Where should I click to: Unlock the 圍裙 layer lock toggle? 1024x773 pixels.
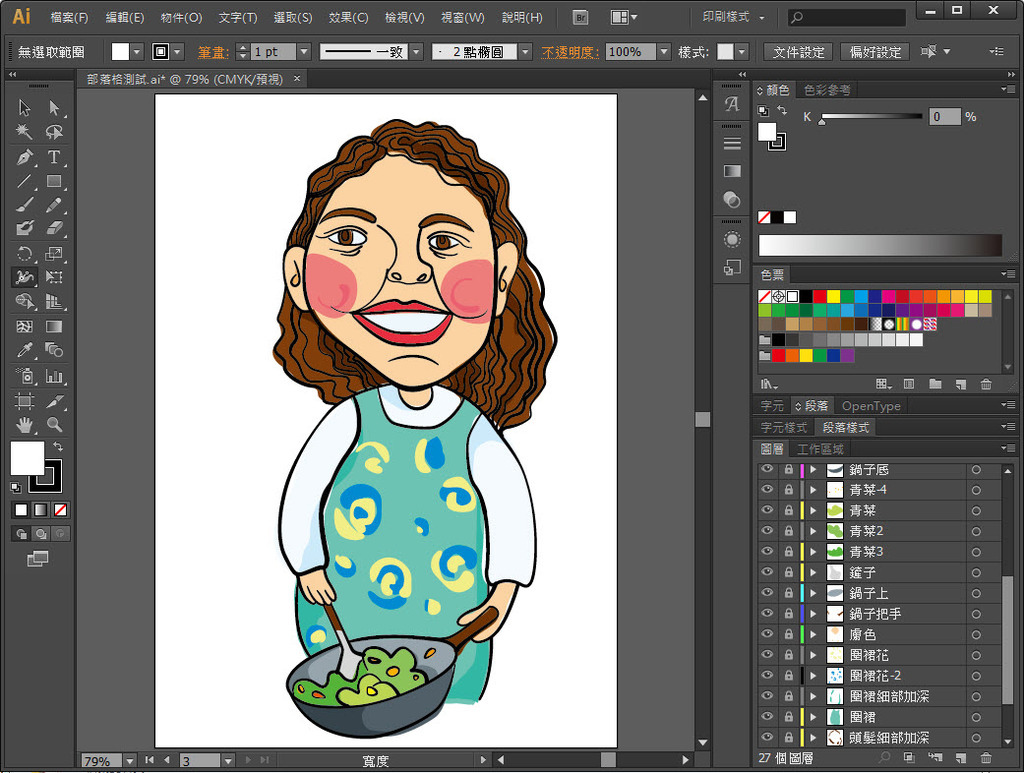click(788, 717)
